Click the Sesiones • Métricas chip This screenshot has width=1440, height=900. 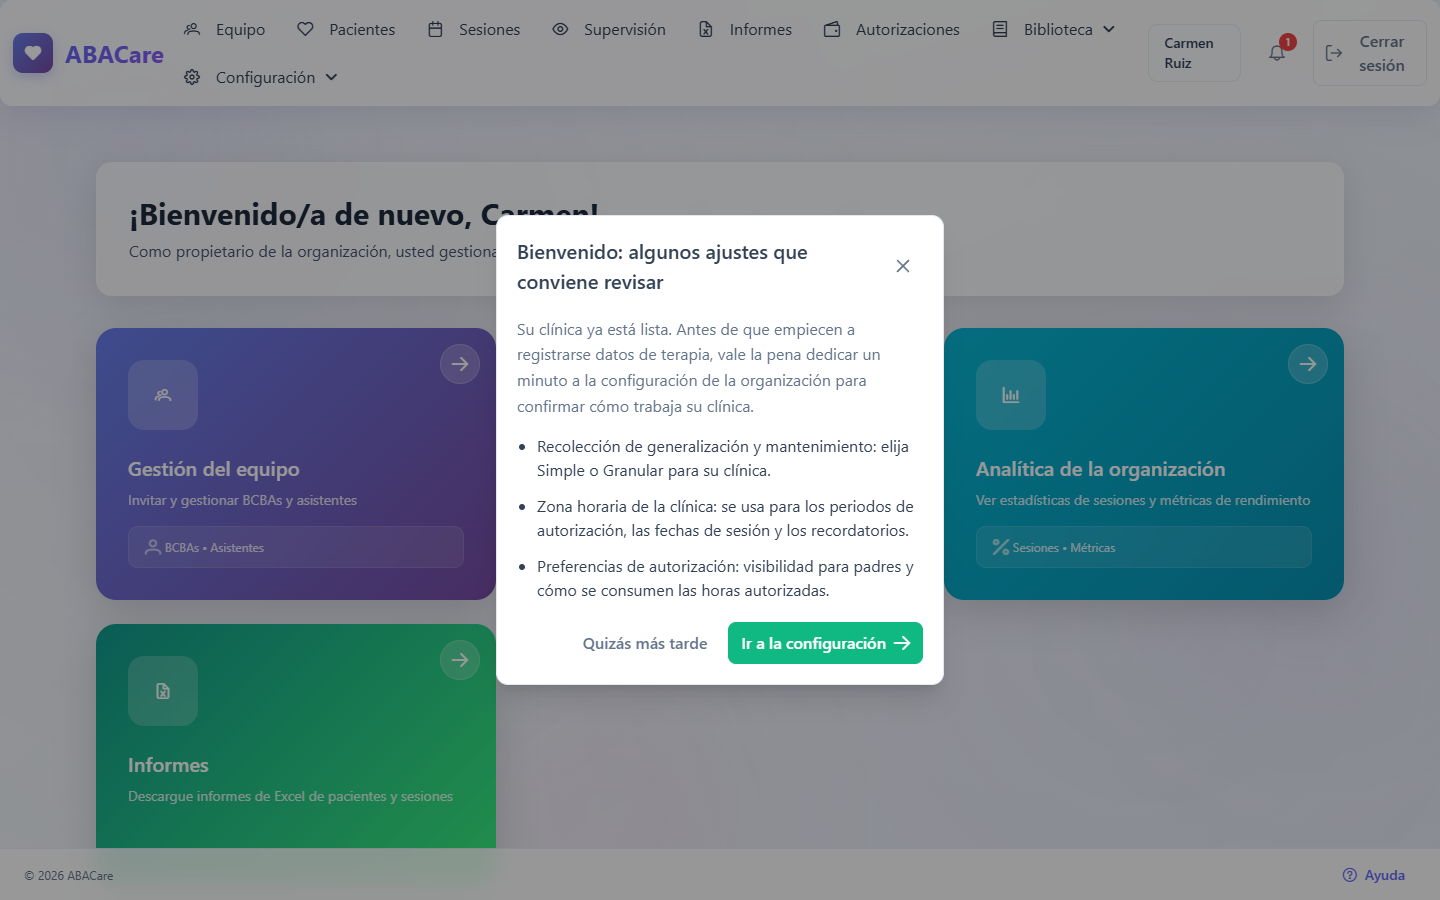(1144, 547)
